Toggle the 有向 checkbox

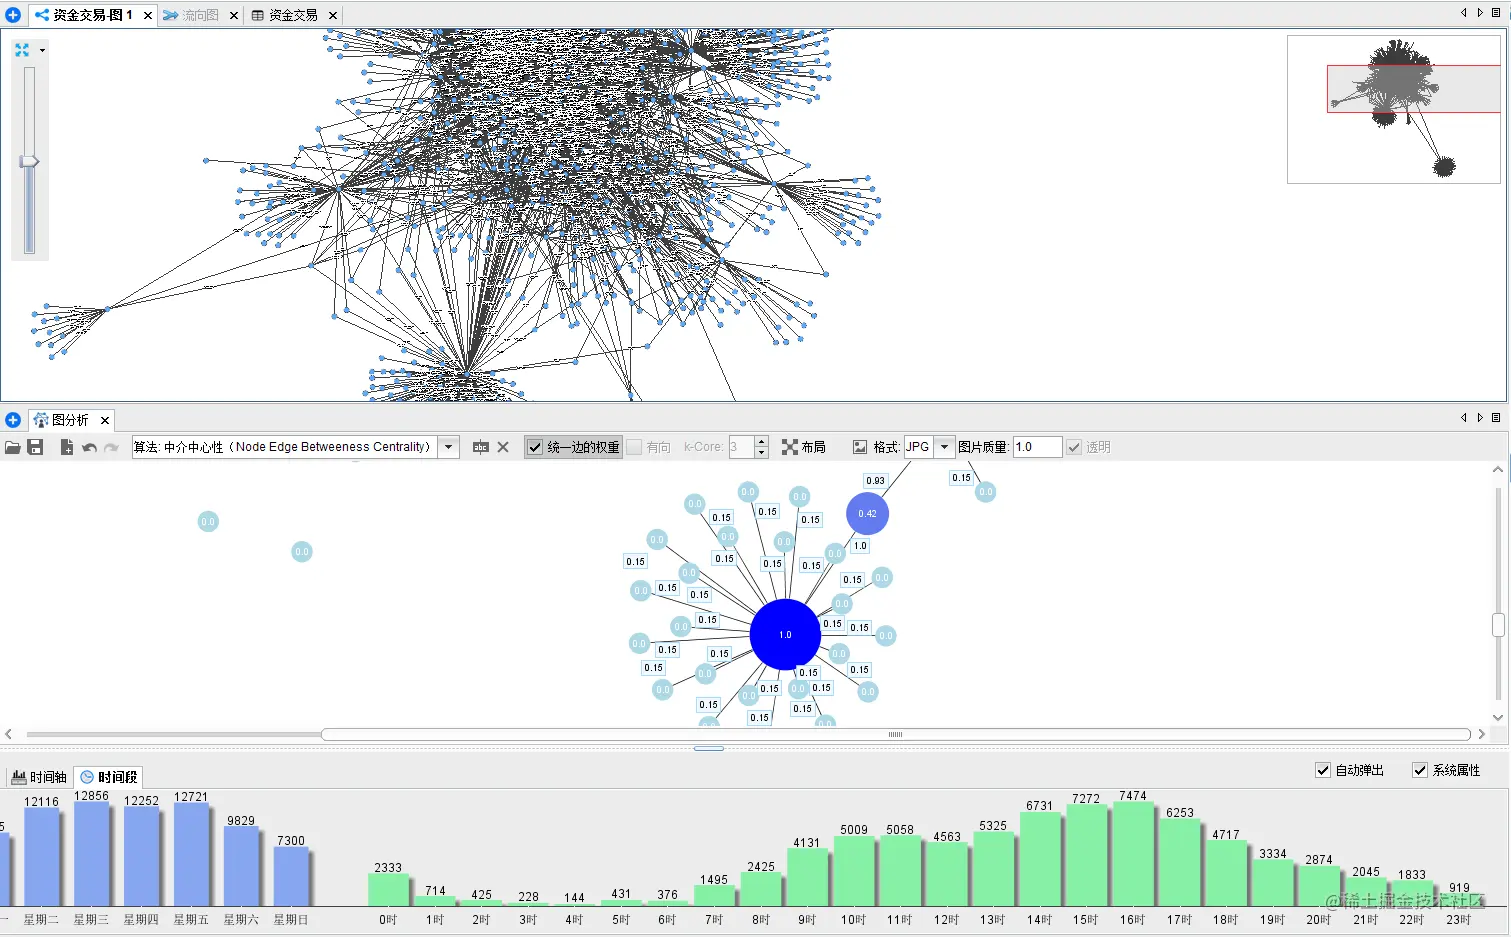point(634,447)
